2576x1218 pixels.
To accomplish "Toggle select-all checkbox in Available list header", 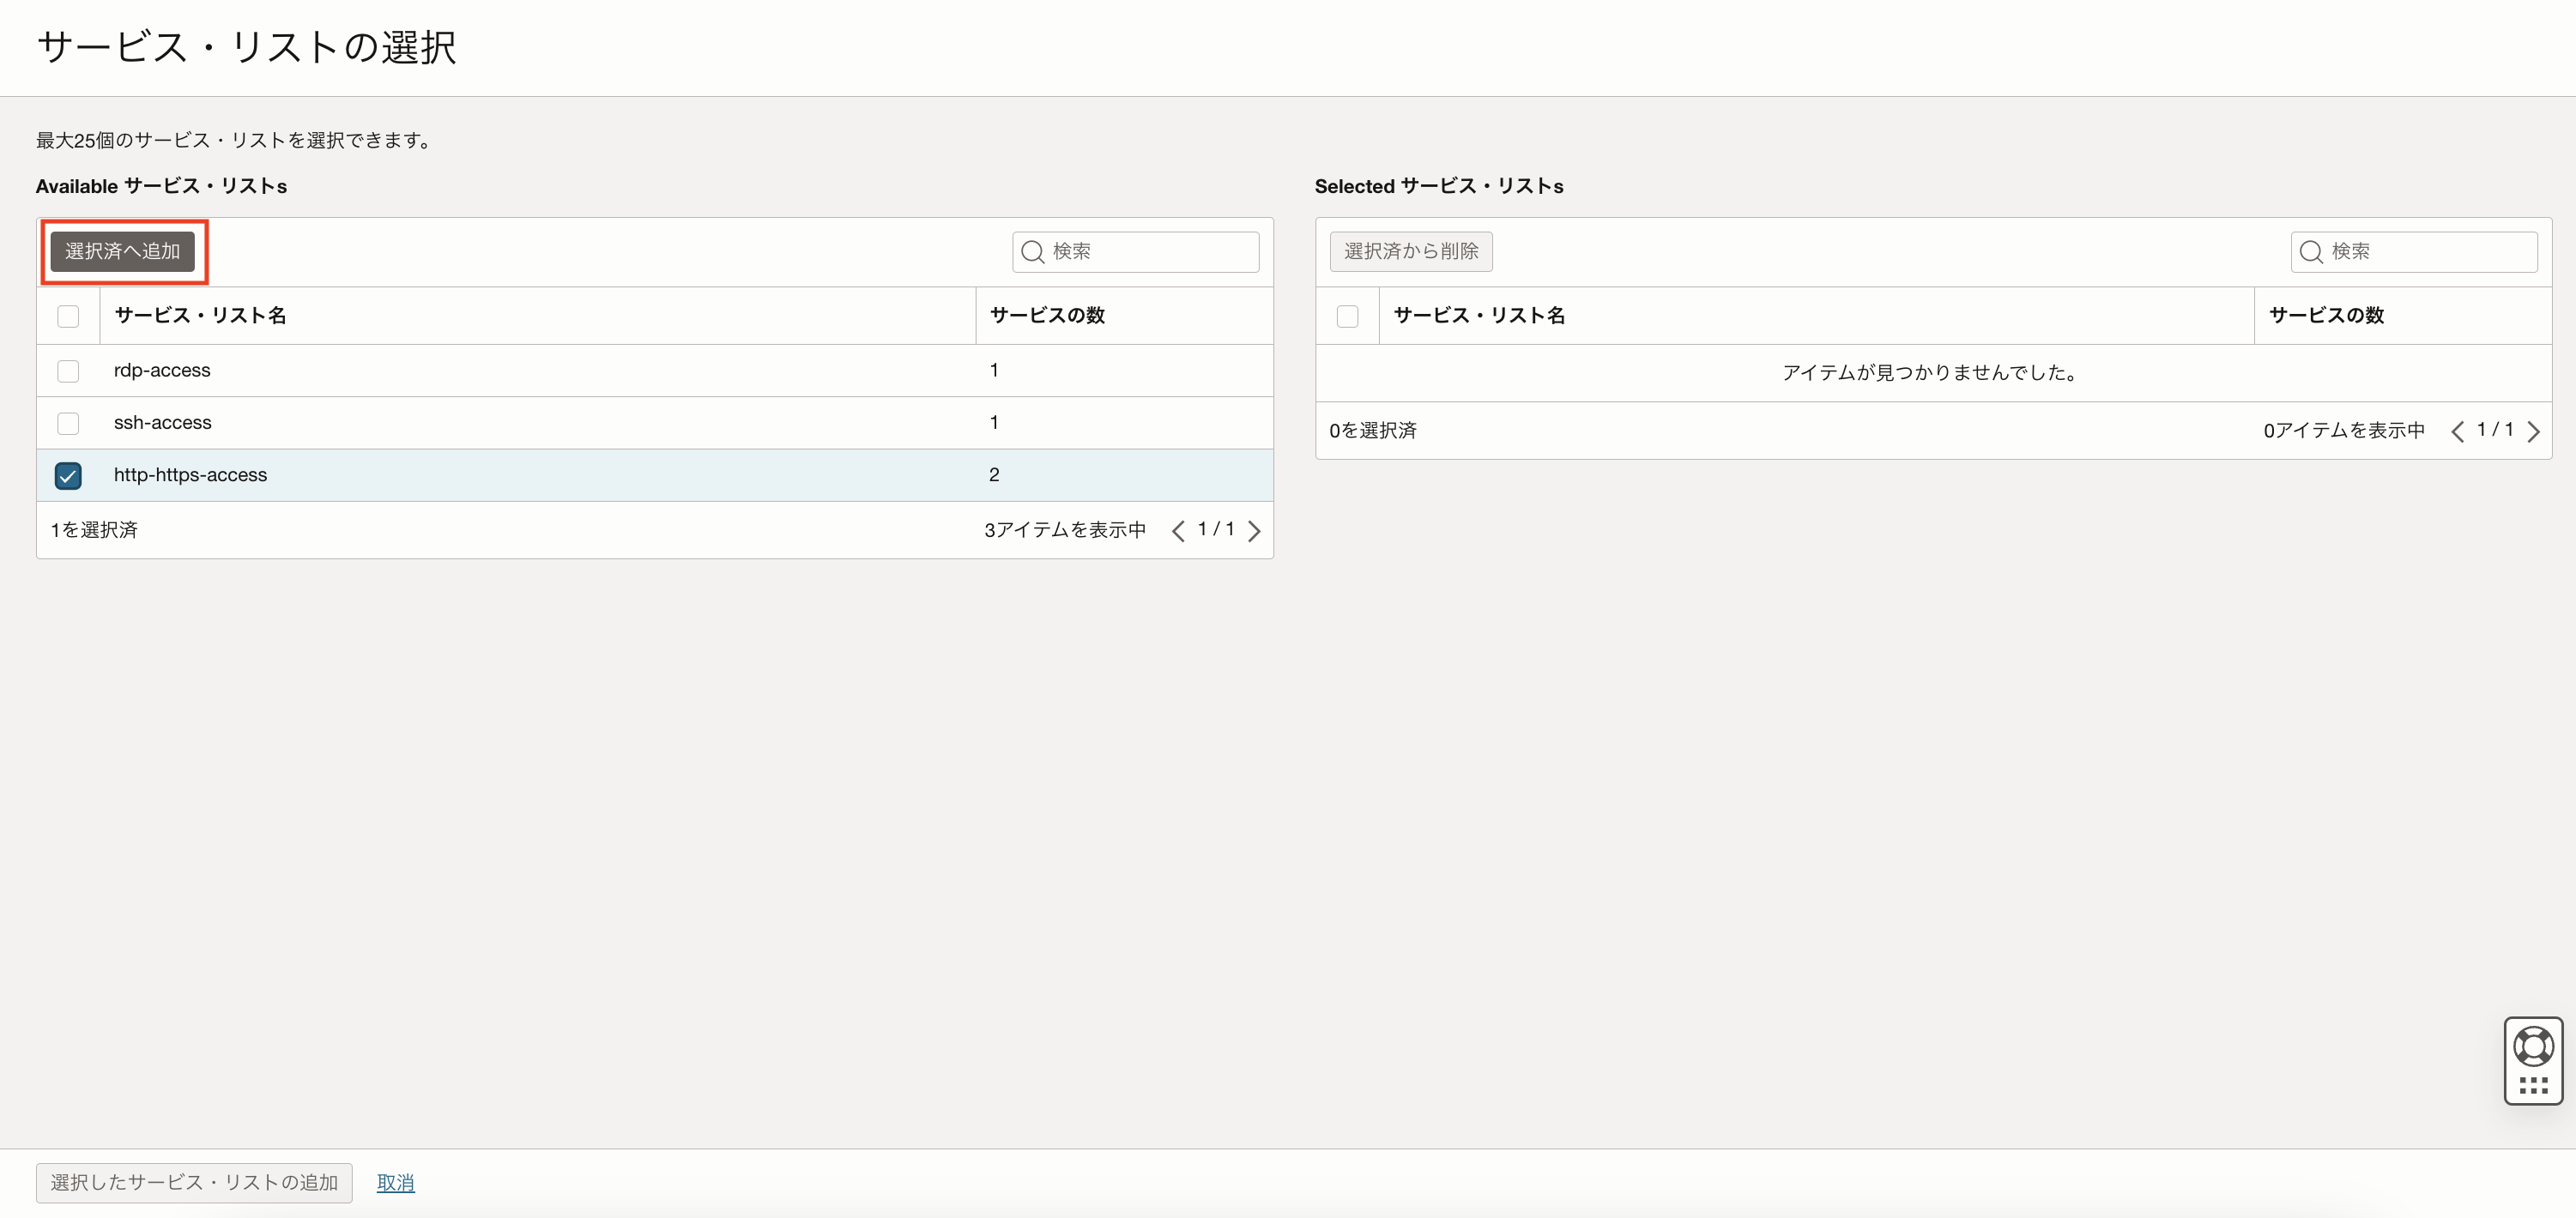I will coord(68,316).
